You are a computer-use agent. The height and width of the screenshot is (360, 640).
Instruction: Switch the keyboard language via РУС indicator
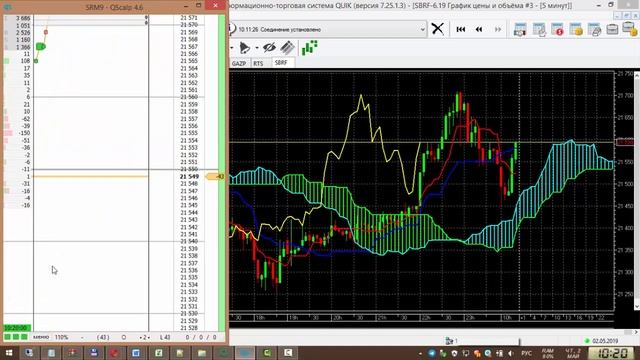pyautogui.click(x=527, y=353)
